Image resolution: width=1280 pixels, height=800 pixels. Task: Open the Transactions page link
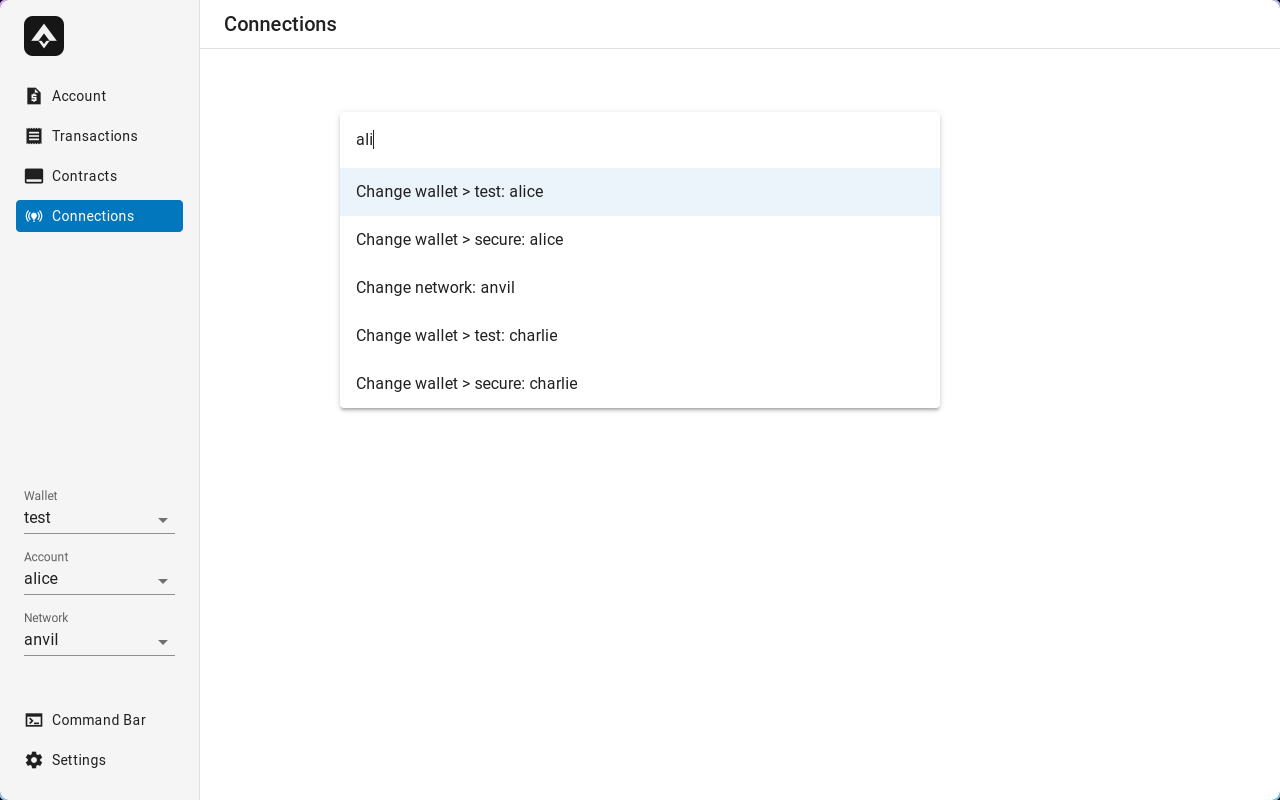point(95,136)
